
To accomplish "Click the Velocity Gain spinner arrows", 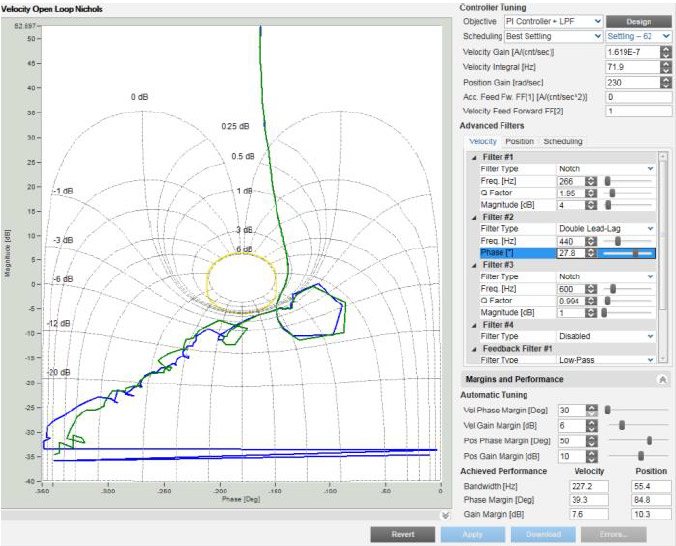I will click(665, 51).
